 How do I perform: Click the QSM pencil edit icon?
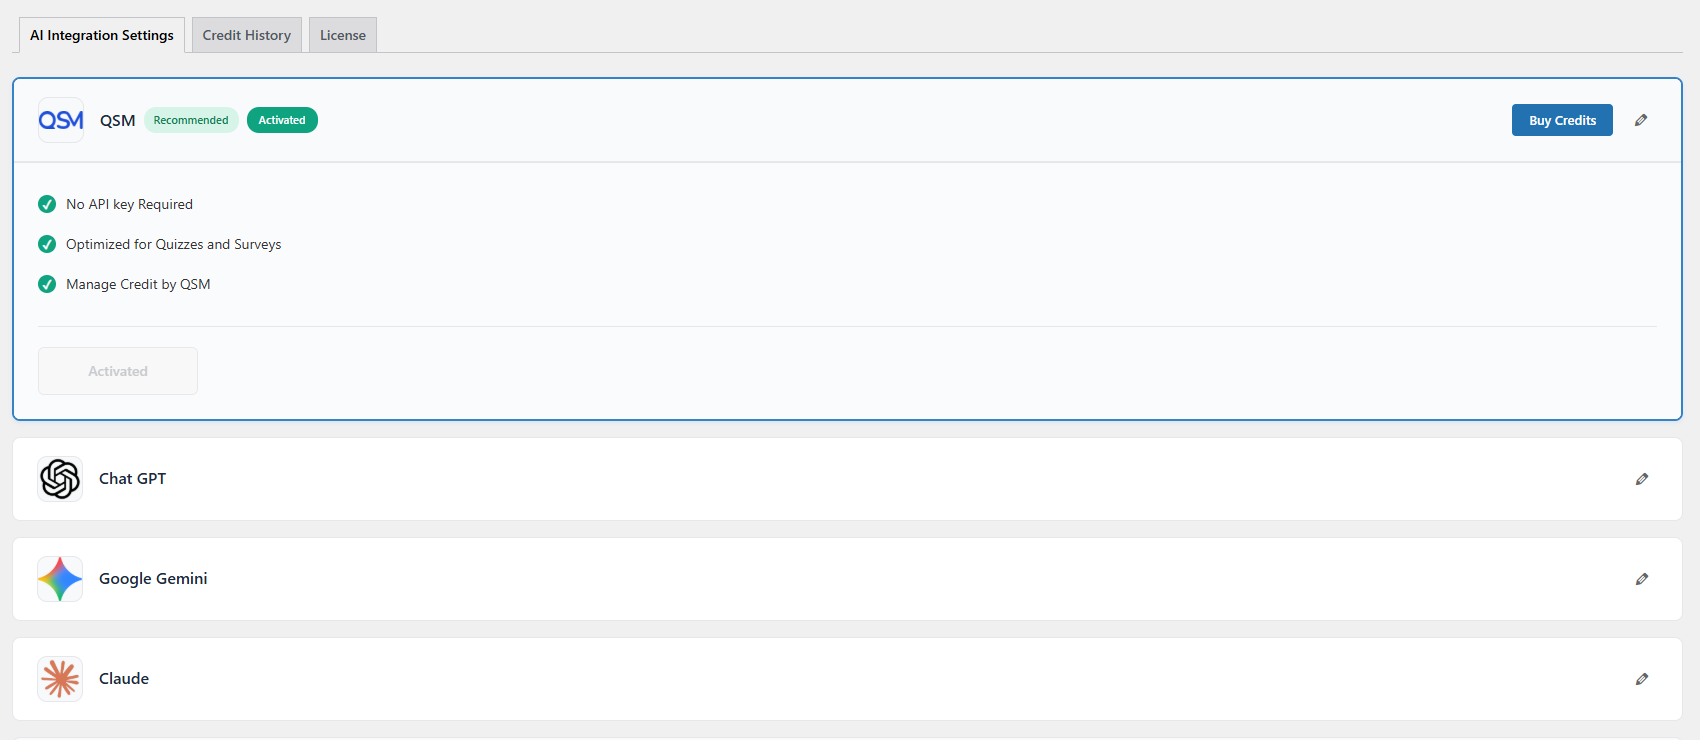point(1641,120)
